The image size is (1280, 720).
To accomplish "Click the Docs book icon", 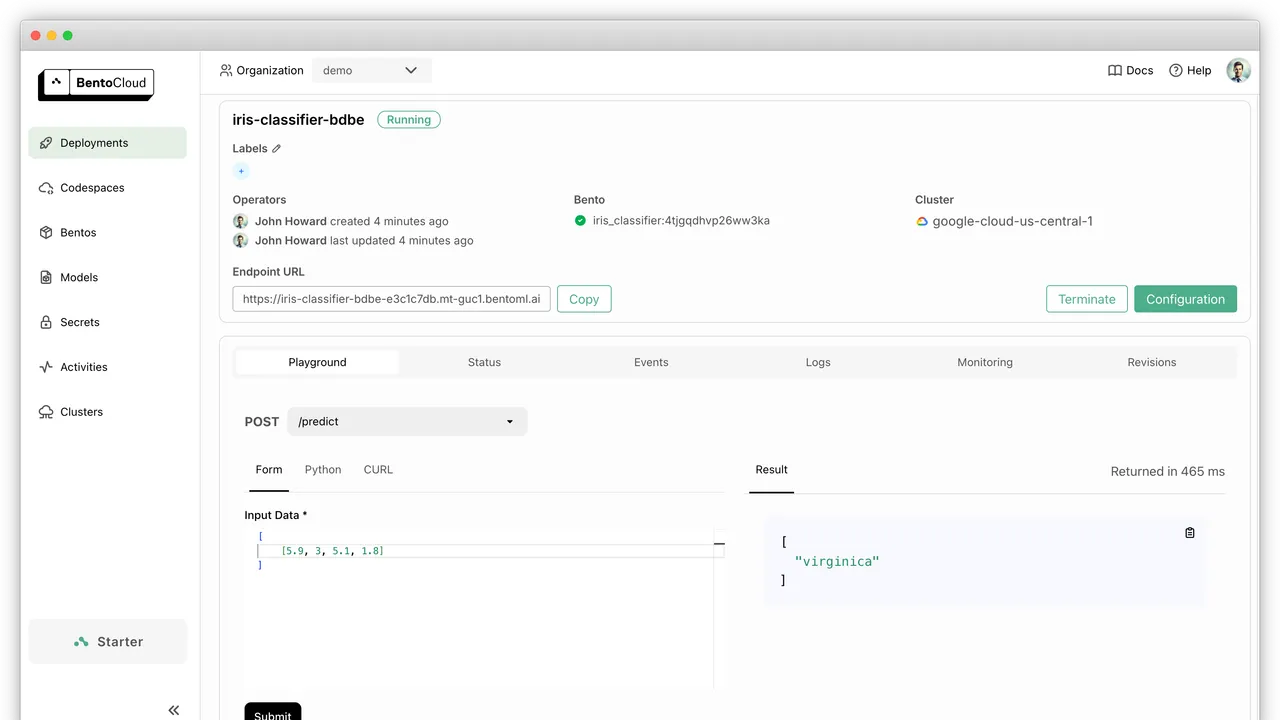I will coord(1115,71).
